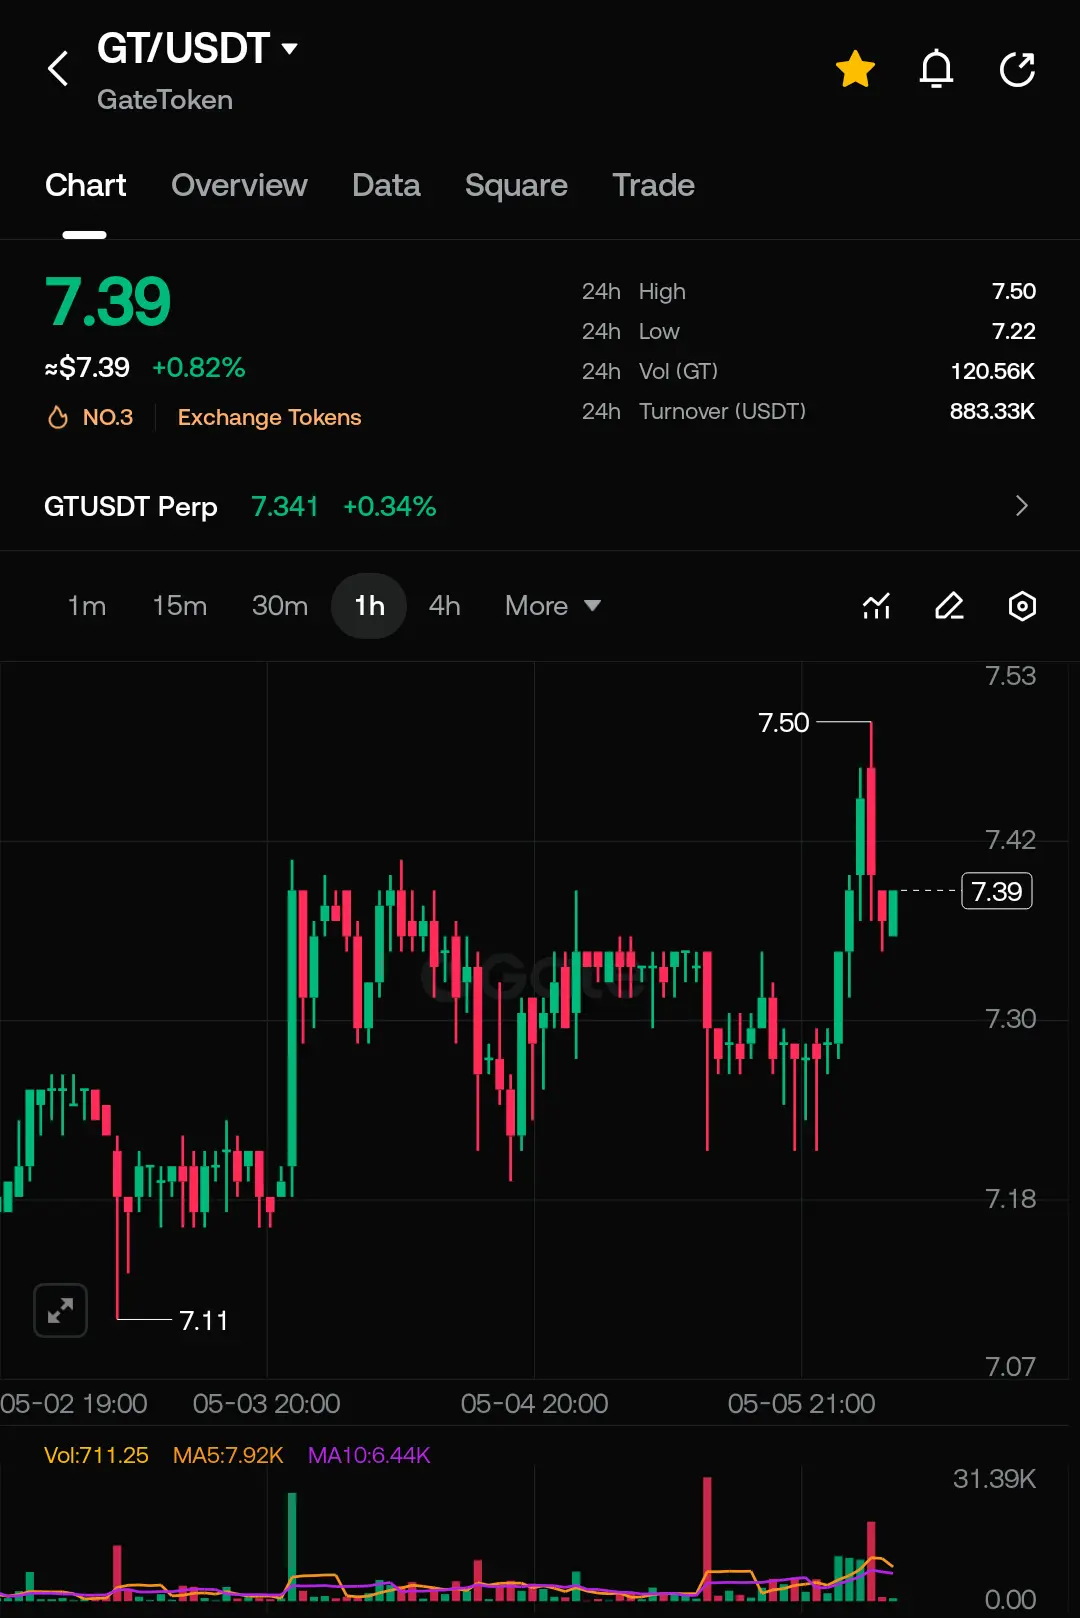Viewport: 1080px width, 1618px height.
Task: Open the Exchange Tokens category link
Action: point(269,417)
